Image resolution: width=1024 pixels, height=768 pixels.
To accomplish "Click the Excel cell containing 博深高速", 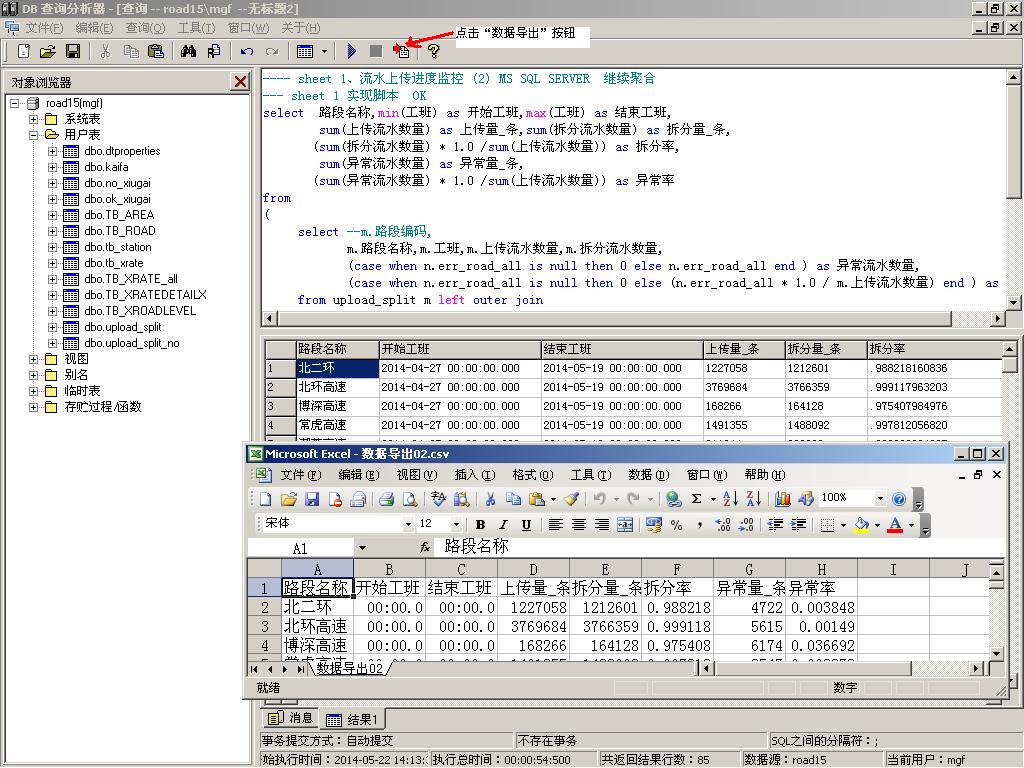I will (x=317, y=645).
